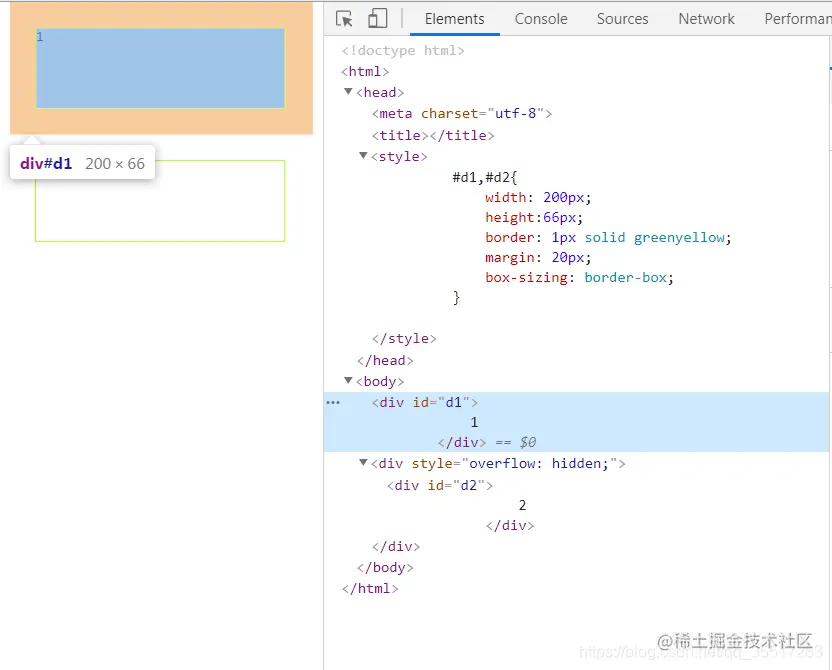
Task: Select the div id d2 node
Action: pyautogui.click(x=440, y=485)
